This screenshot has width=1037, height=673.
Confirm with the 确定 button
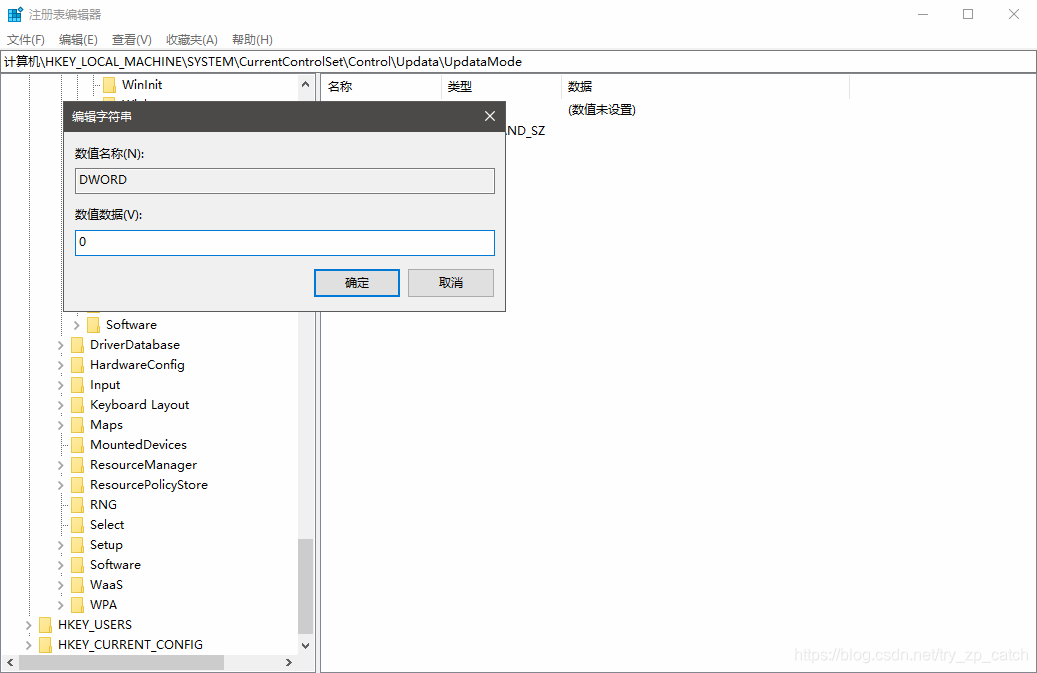tap(356, 283)
